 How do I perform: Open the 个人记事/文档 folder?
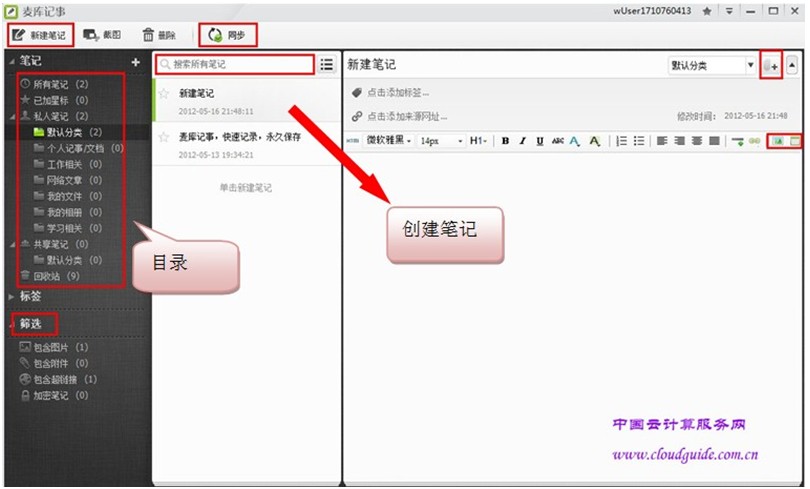pos(79,148)
